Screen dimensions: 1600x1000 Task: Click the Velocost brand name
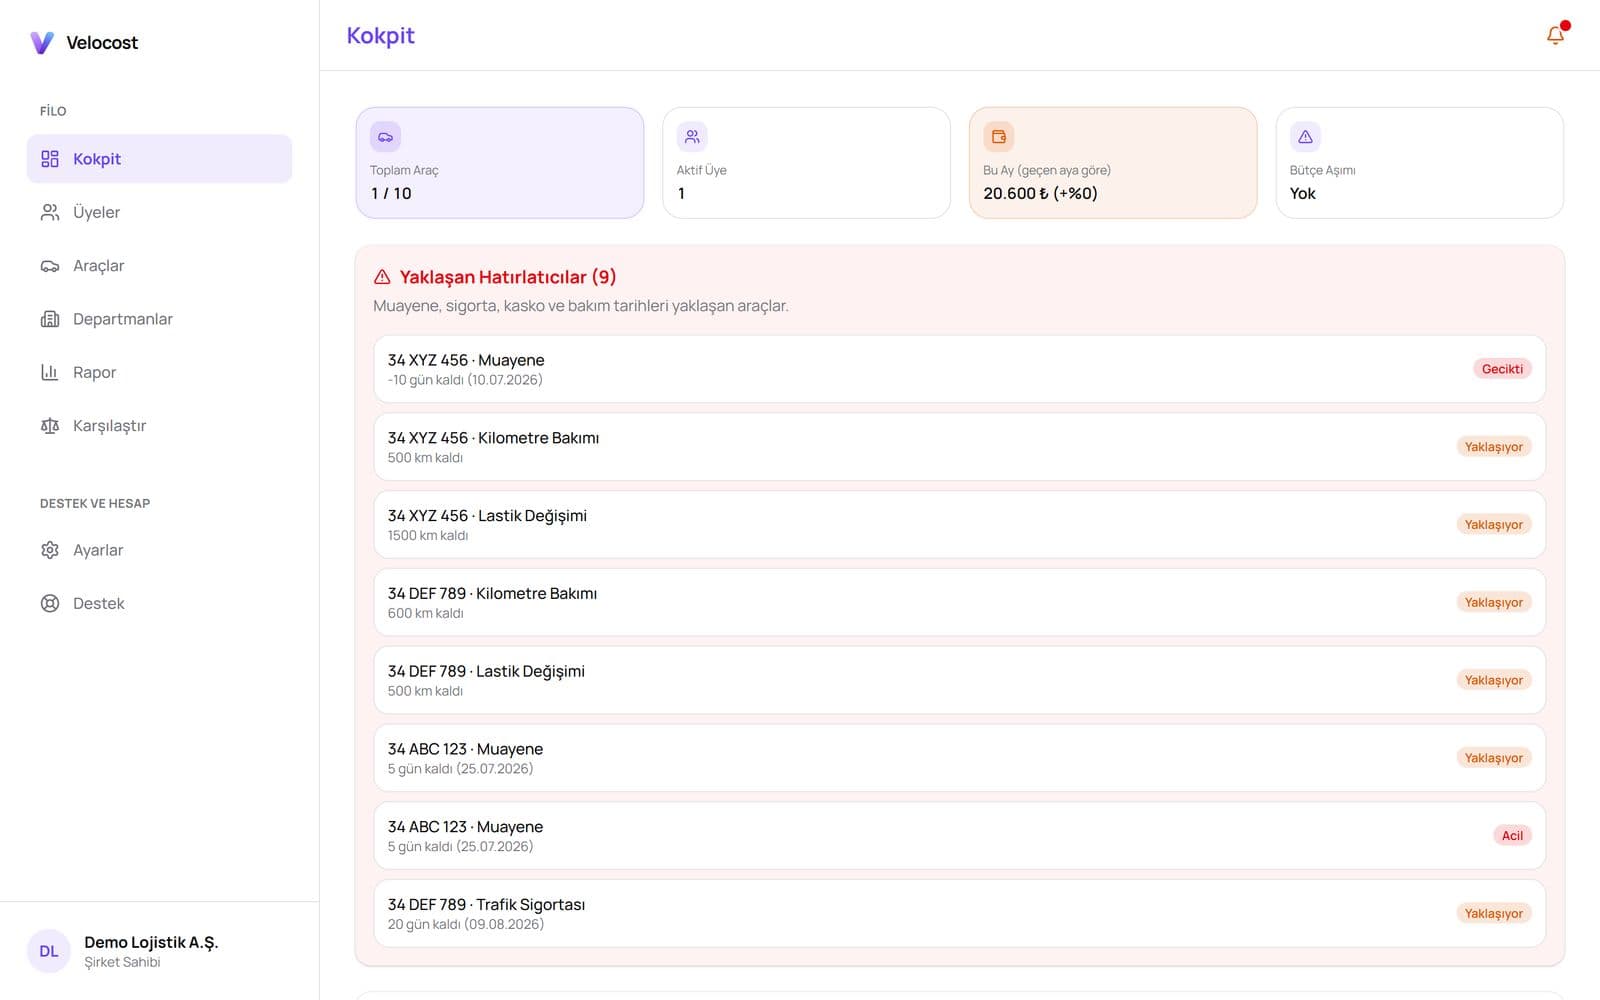coord(102,43)
